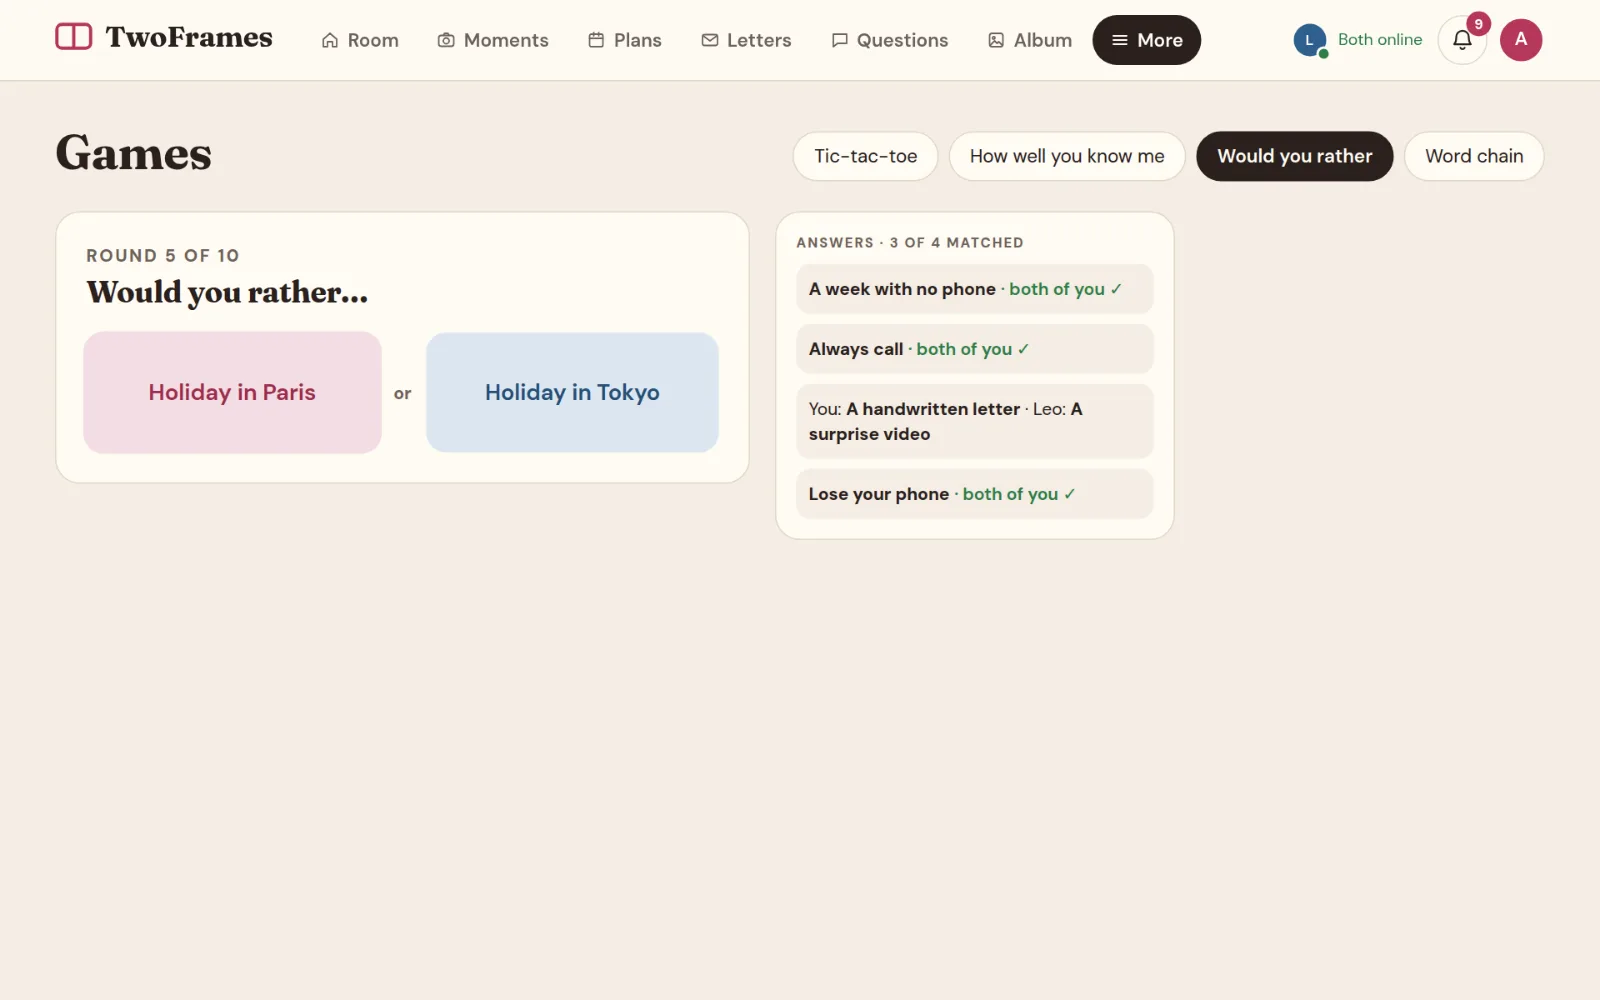This screenshot has height=1000, width=1600.
Task: Expand the More menu
Action: pyautogui.click(x=1146, y=40)
